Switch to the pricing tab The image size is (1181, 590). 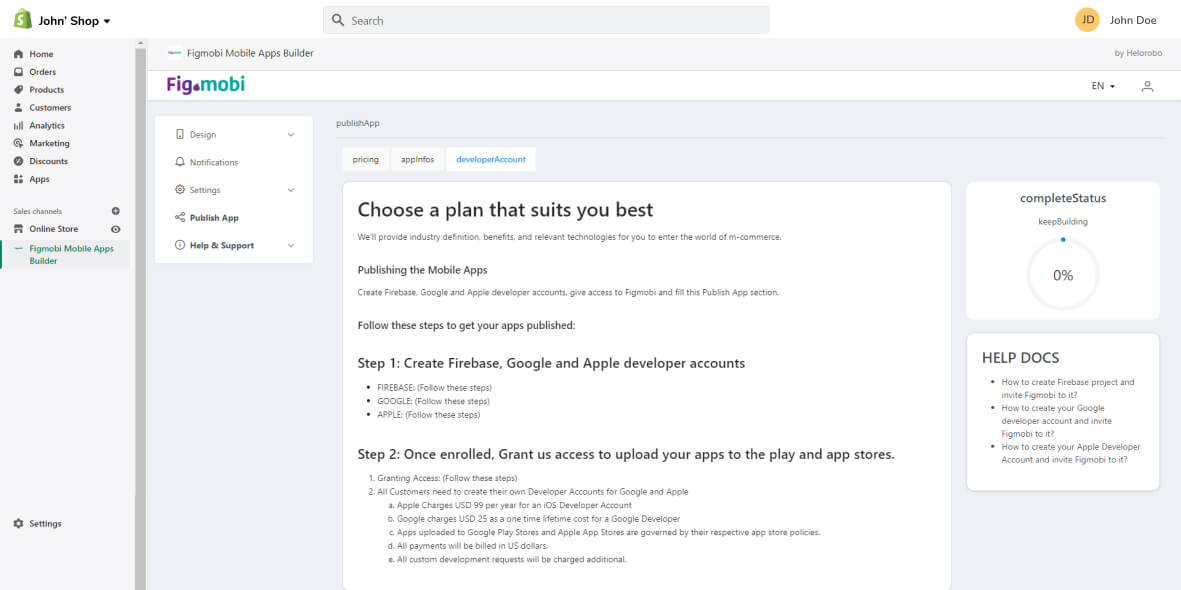coord(366,160)
